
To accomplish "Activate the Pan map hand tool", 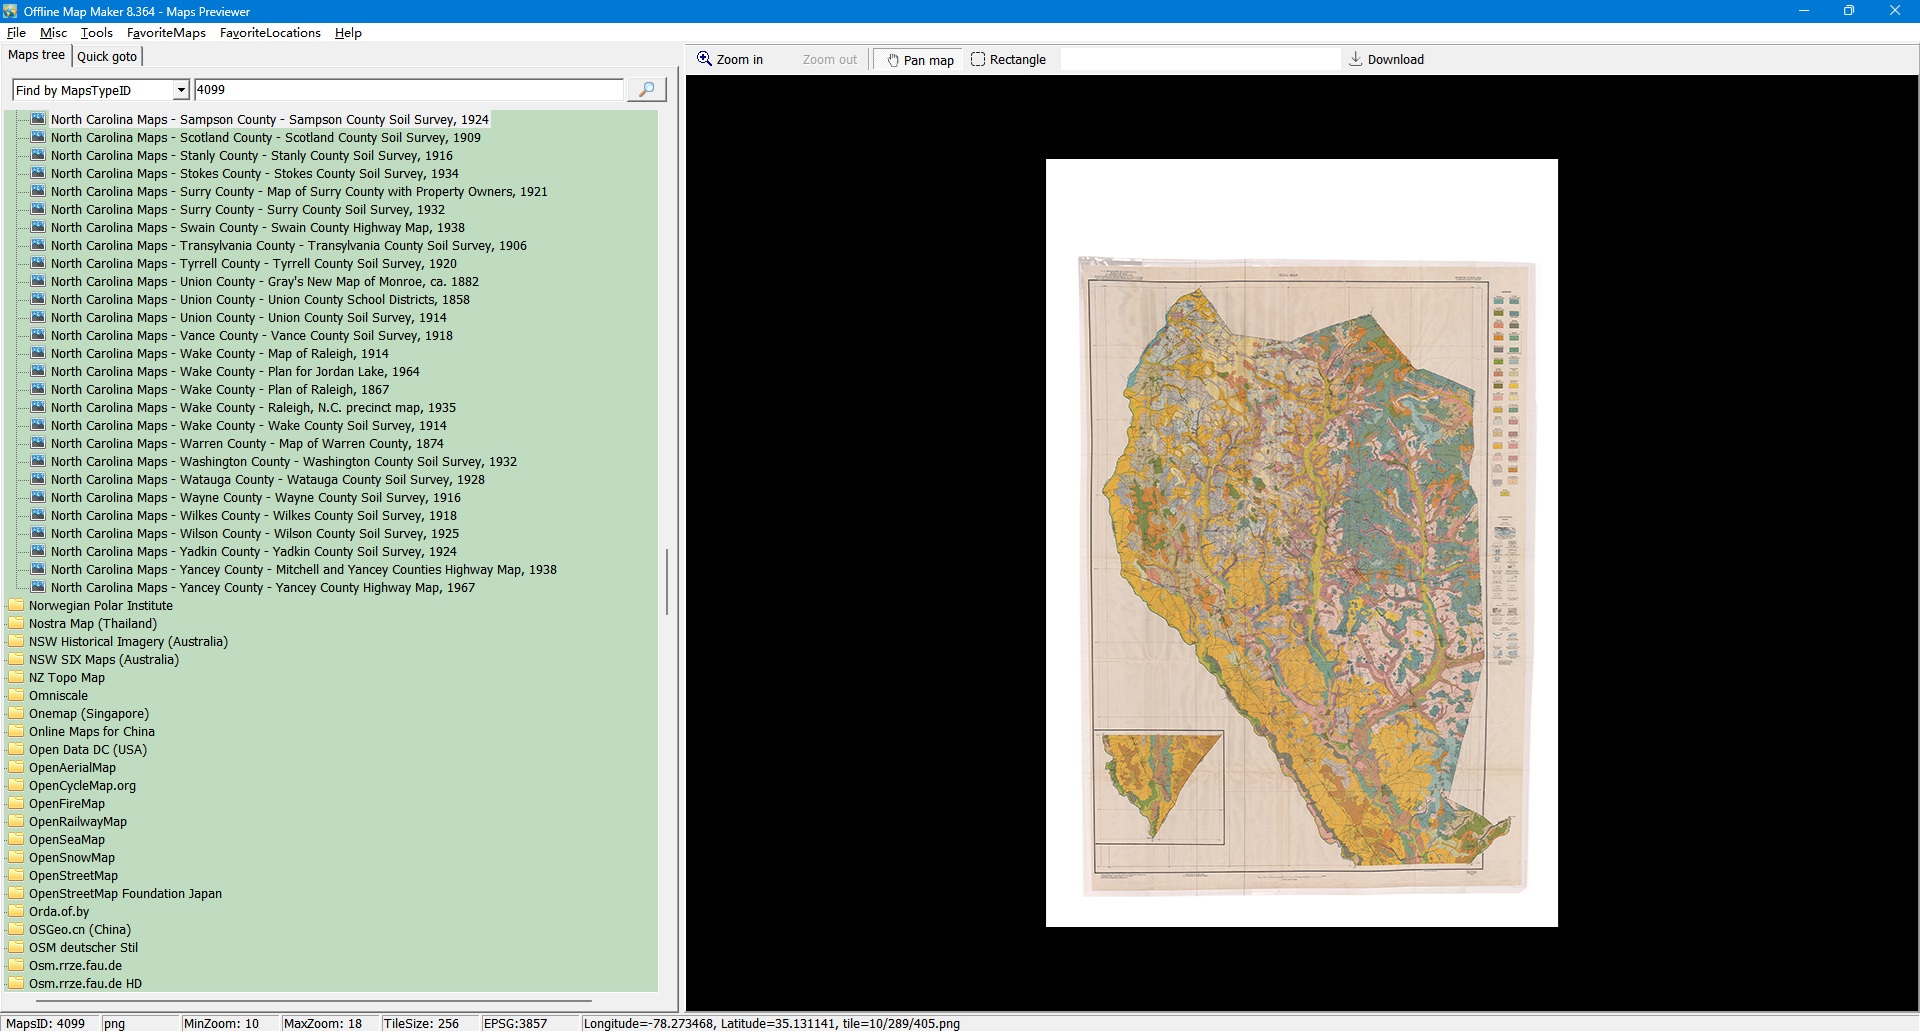I will click(919, 60).
